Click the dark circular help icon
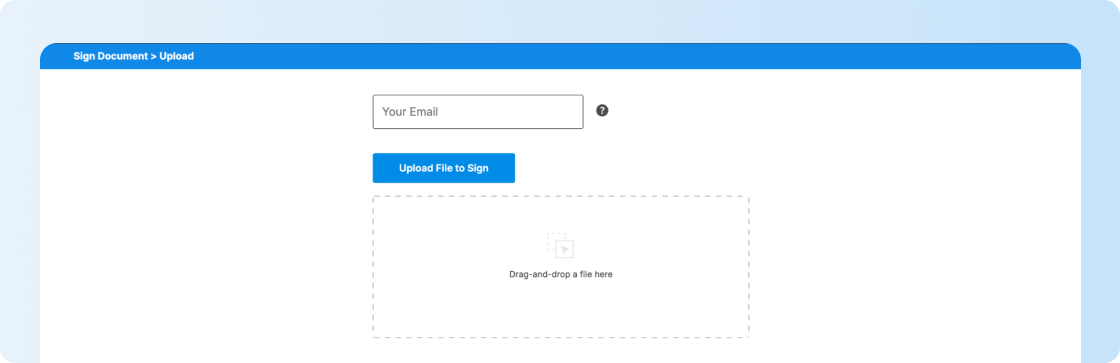Viewport: 1120px width, 363px height. click(x=602, y=111)
